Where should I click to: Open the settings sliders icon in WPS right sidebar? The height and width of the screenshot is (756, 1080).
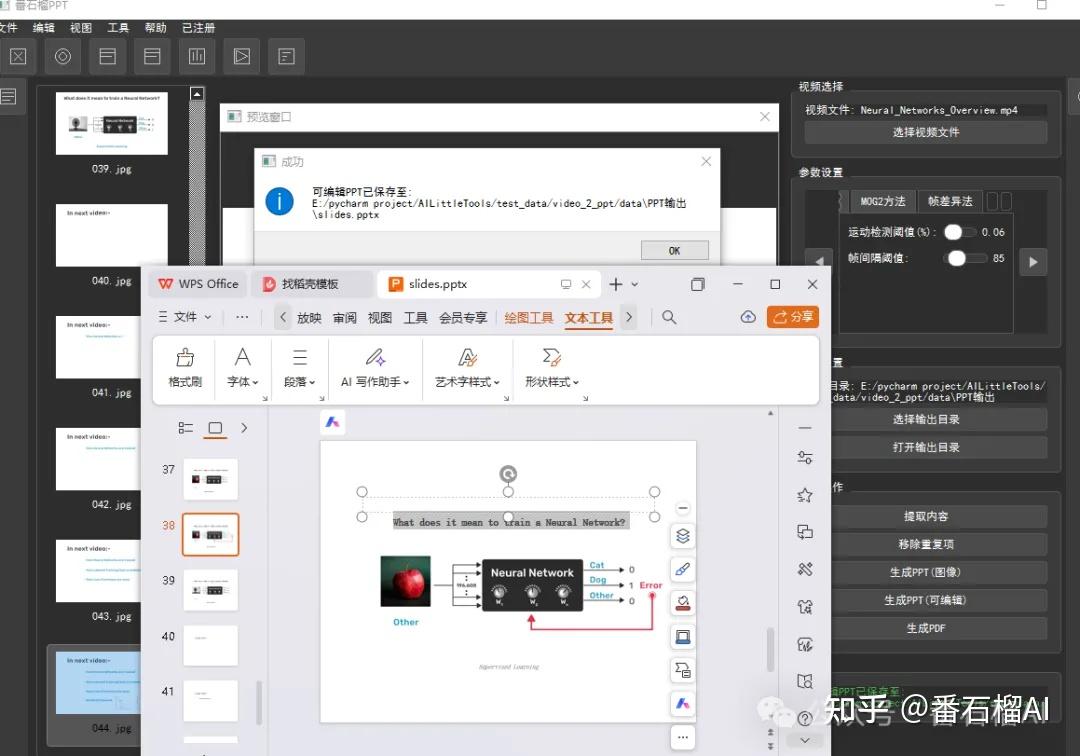tap(804, 458)
